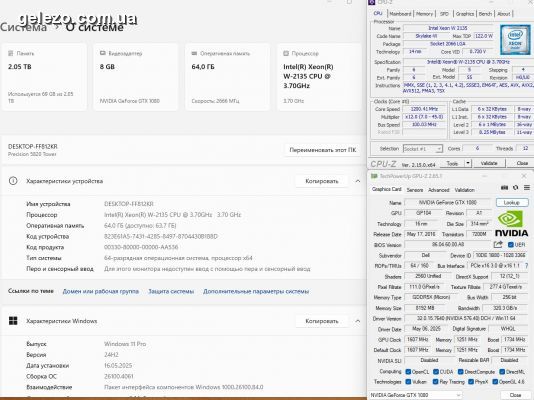
Task: Click the Close button in CPU-Z
Action: click(522, 163)
